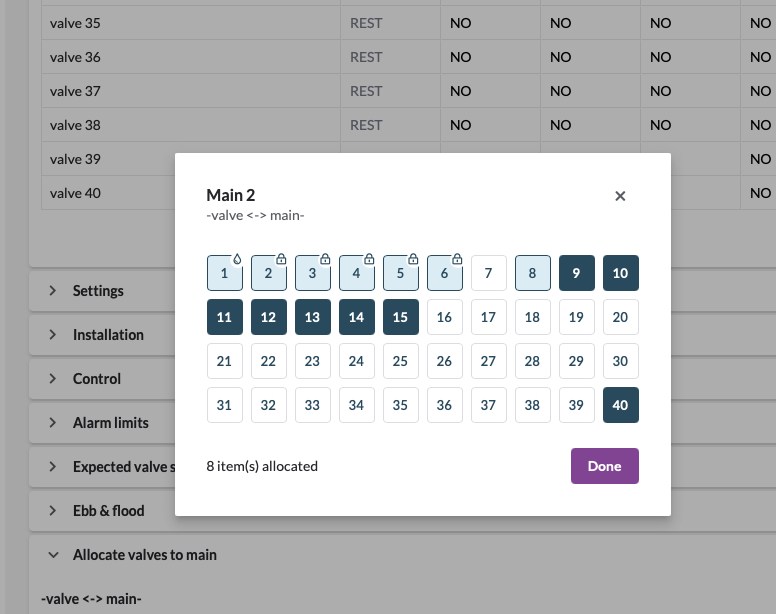
Task: Toggle light-blue valve 8 tile
Action: 532,273
